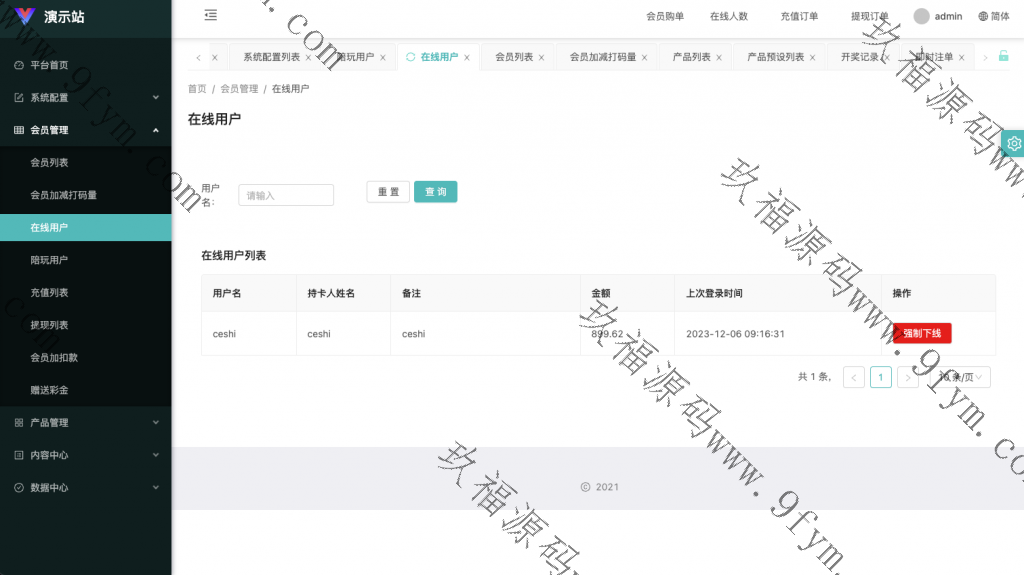Click the 查询 search button
1024x575 pixels.
click(x=435, y=192)
